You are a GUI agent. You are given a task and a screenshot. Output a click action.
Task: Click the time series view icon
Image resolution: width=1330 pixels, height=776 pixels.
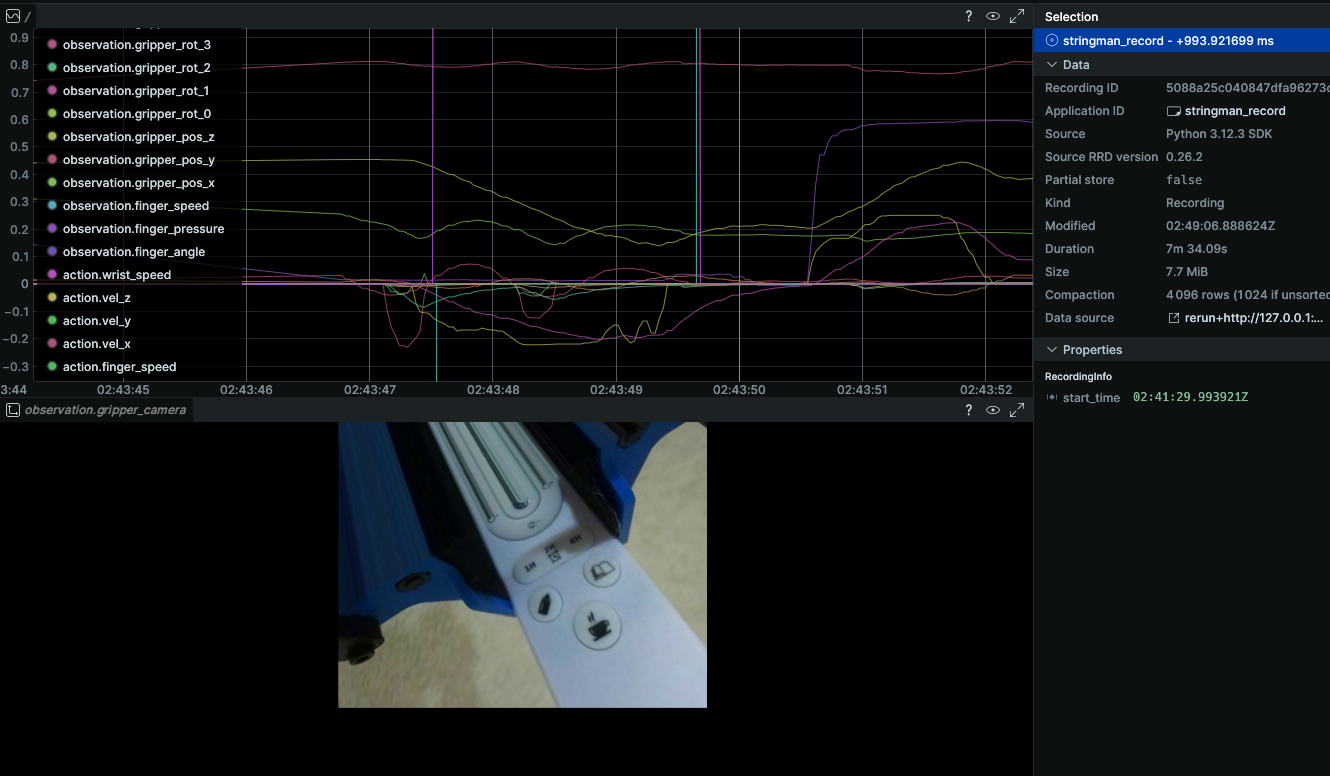pos(13,16)
